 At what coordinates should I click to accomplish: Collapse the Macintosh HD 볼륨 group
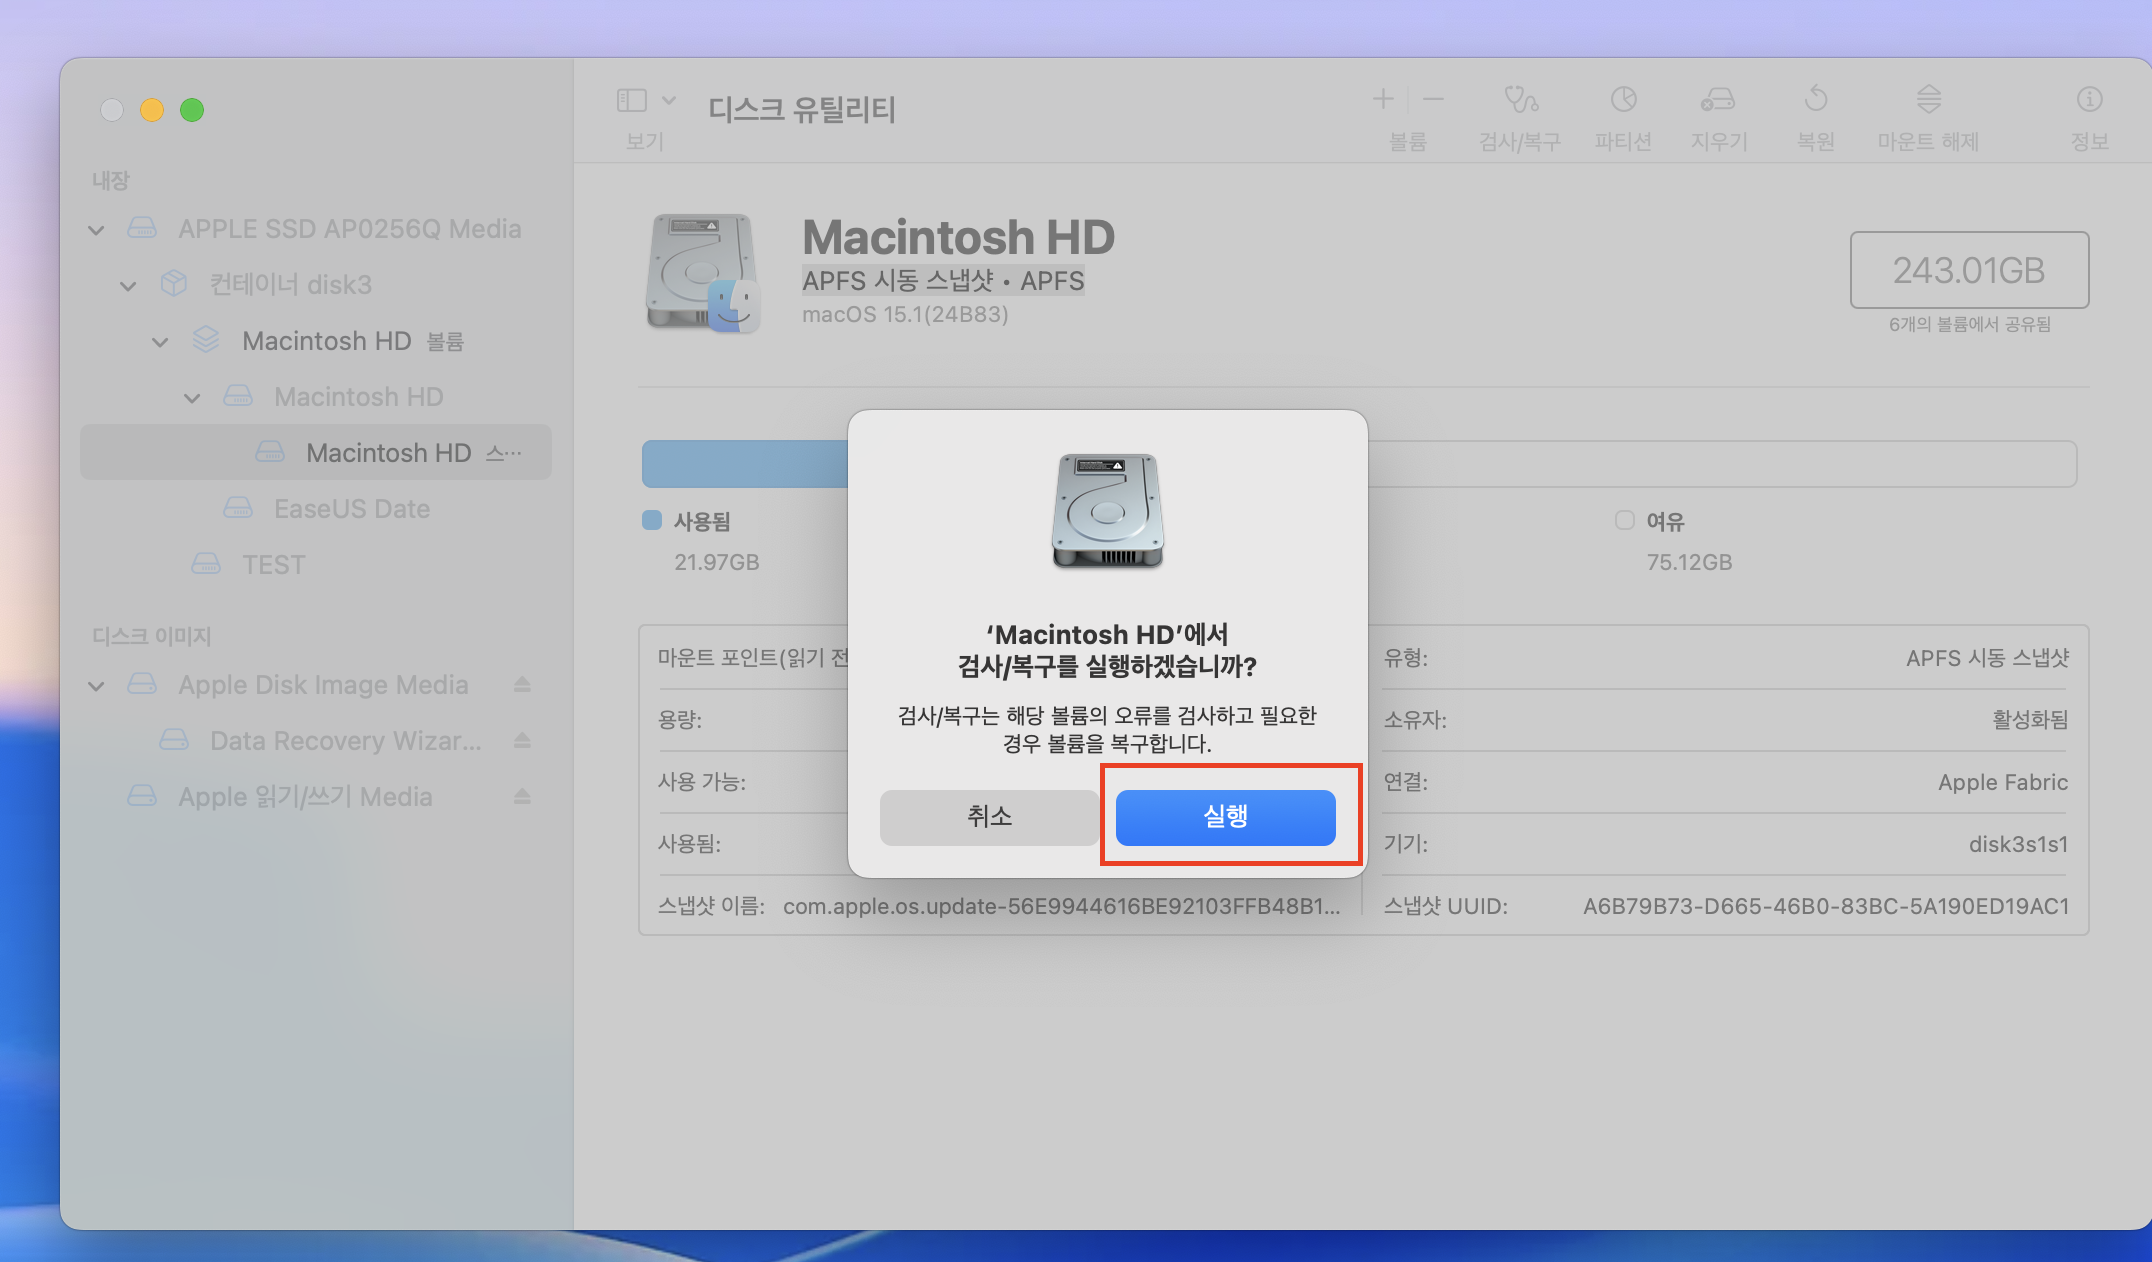tap(160, 342)
